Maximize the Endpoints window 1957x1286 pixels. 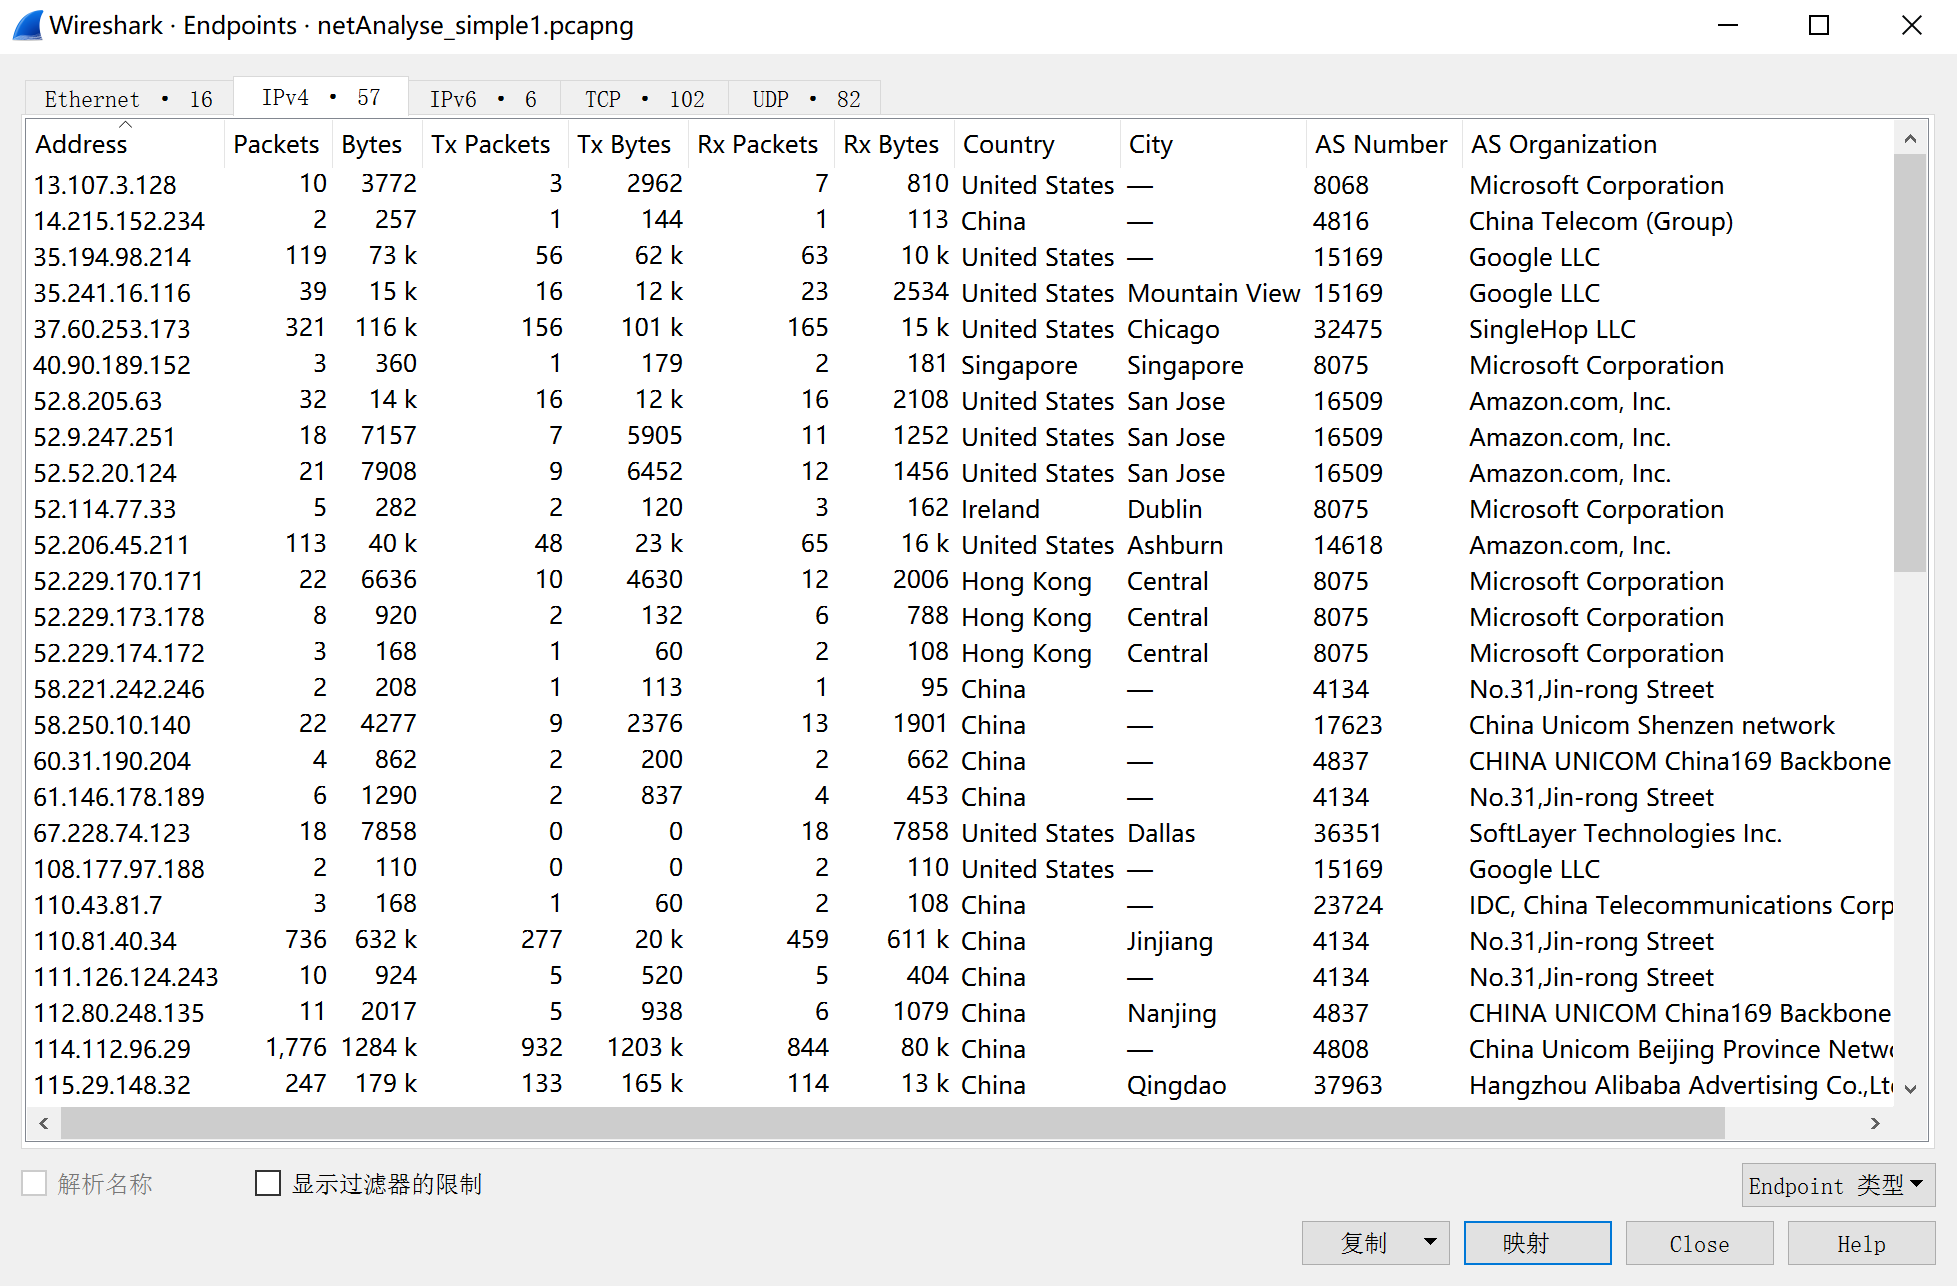(x=1819, y=25)
